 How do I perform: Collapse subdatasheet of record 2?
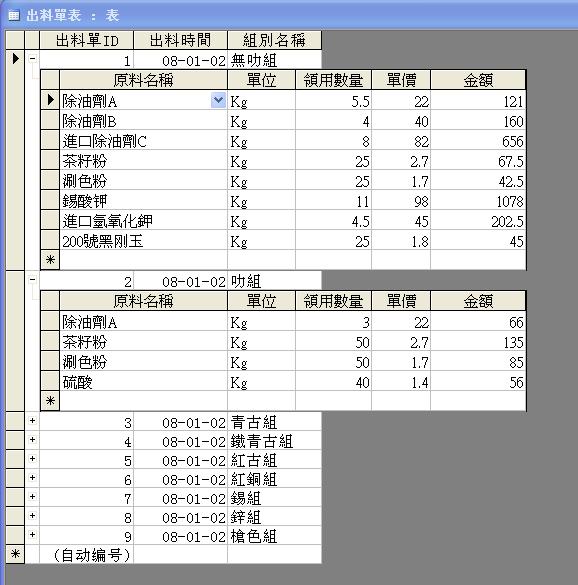point(32,279)
